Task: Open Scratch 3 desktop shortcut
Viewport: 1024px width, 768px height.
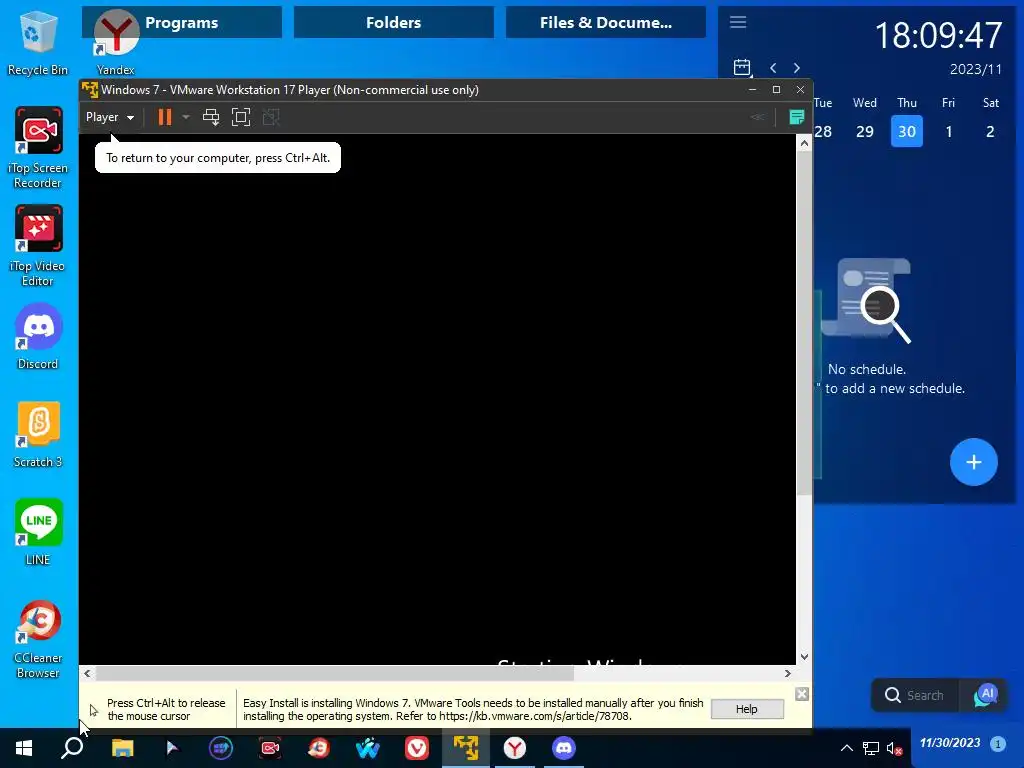Action: [x=37, y=435]
